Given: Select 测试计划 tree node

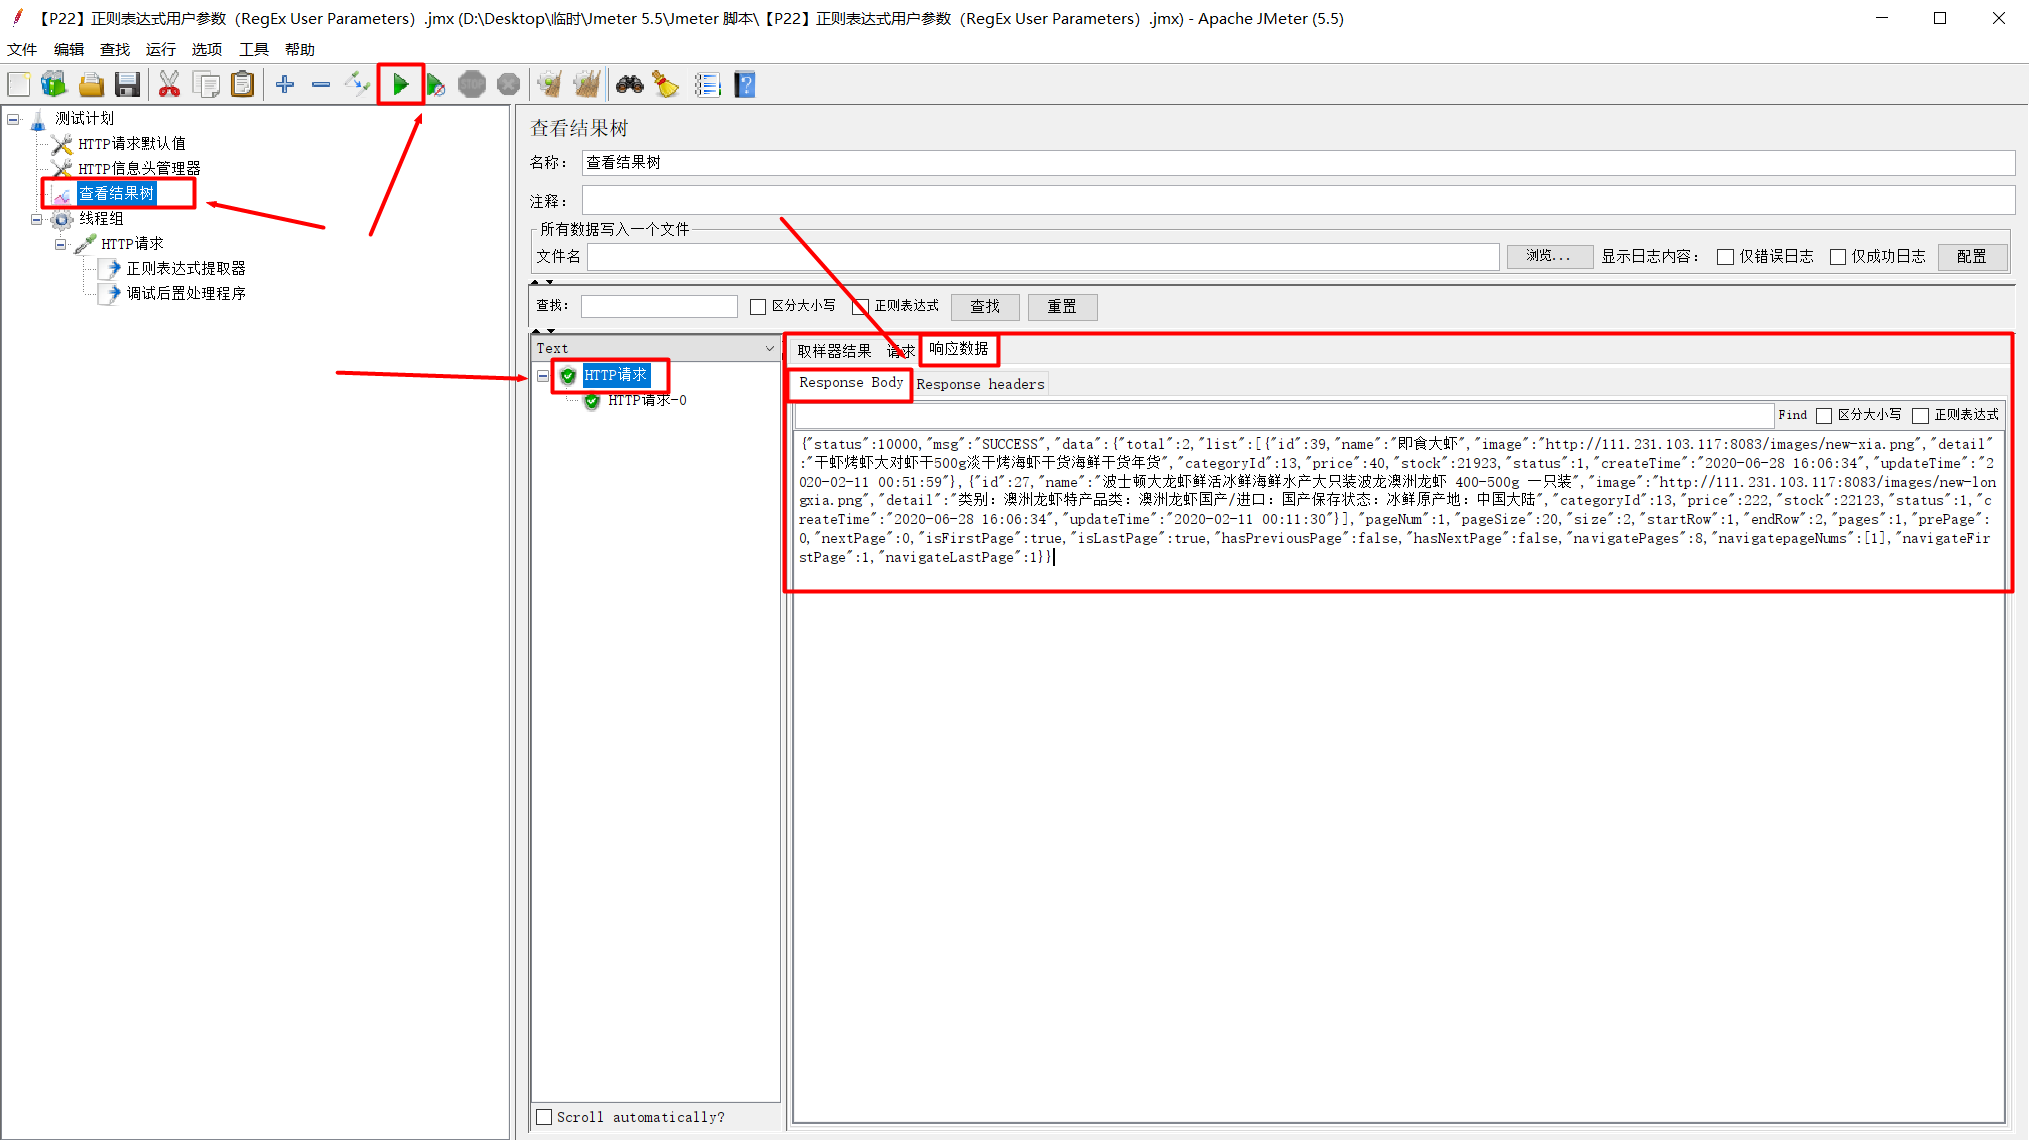Looking at the screenshot, I should [85, 118].
